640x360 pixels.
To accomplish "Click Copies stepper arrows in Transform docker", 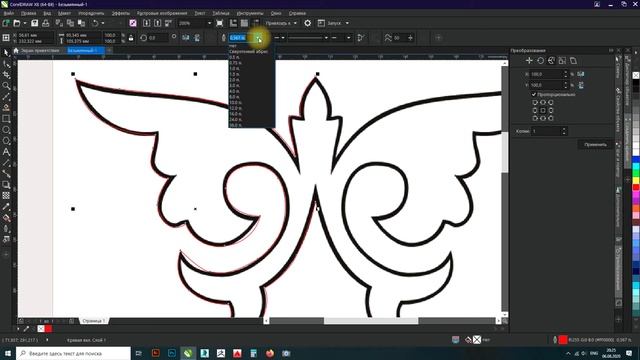I will point(564,131).
